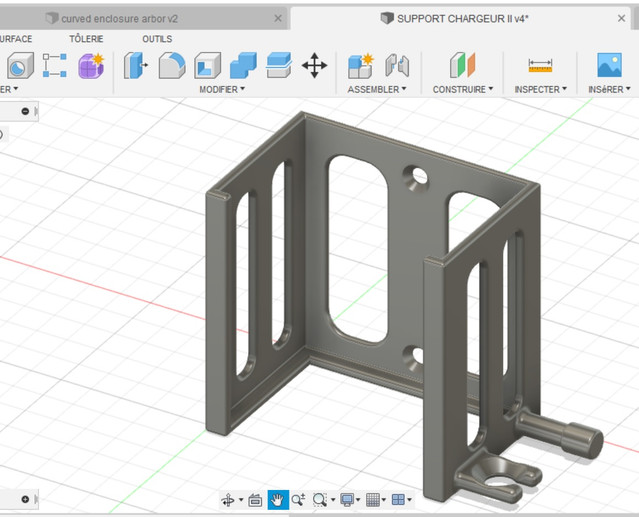Open the ASSEMBLER dropdown menu
This screenshot has height=517, width=639.
[x=377, y=90]
